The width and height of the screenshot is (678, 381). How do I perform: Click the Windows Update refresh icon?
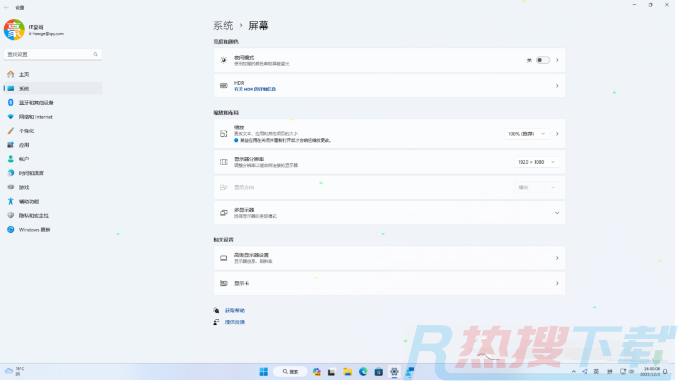pos(11,230)
